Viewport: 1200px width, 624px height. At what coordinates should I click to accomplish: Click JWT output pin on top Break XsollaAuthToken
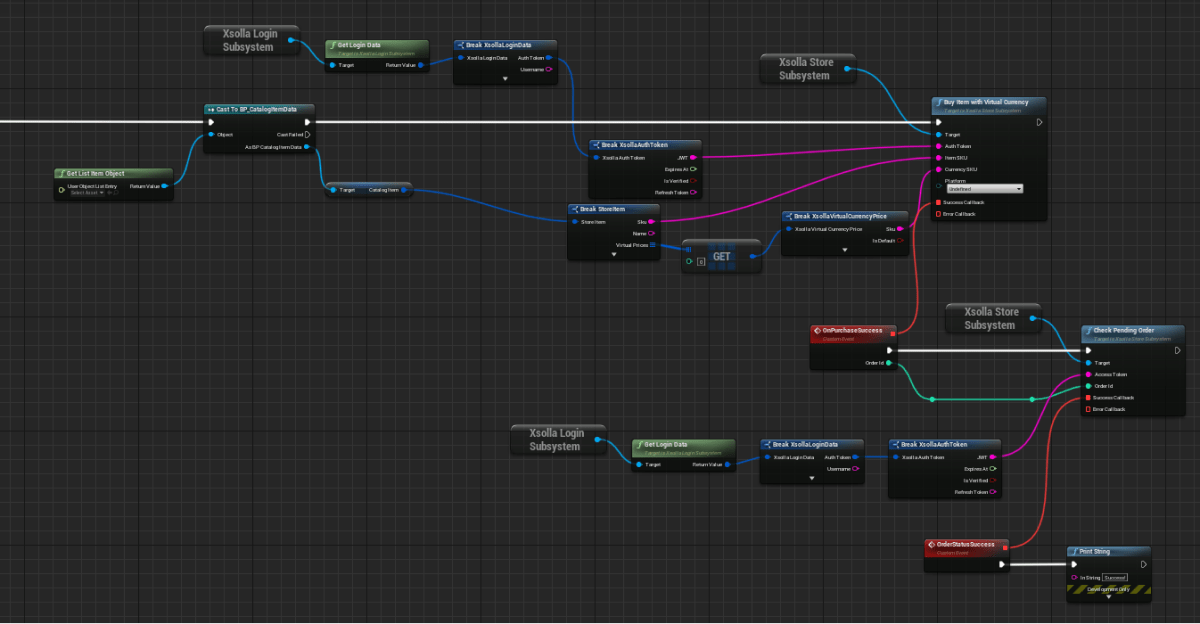point(693,157)
